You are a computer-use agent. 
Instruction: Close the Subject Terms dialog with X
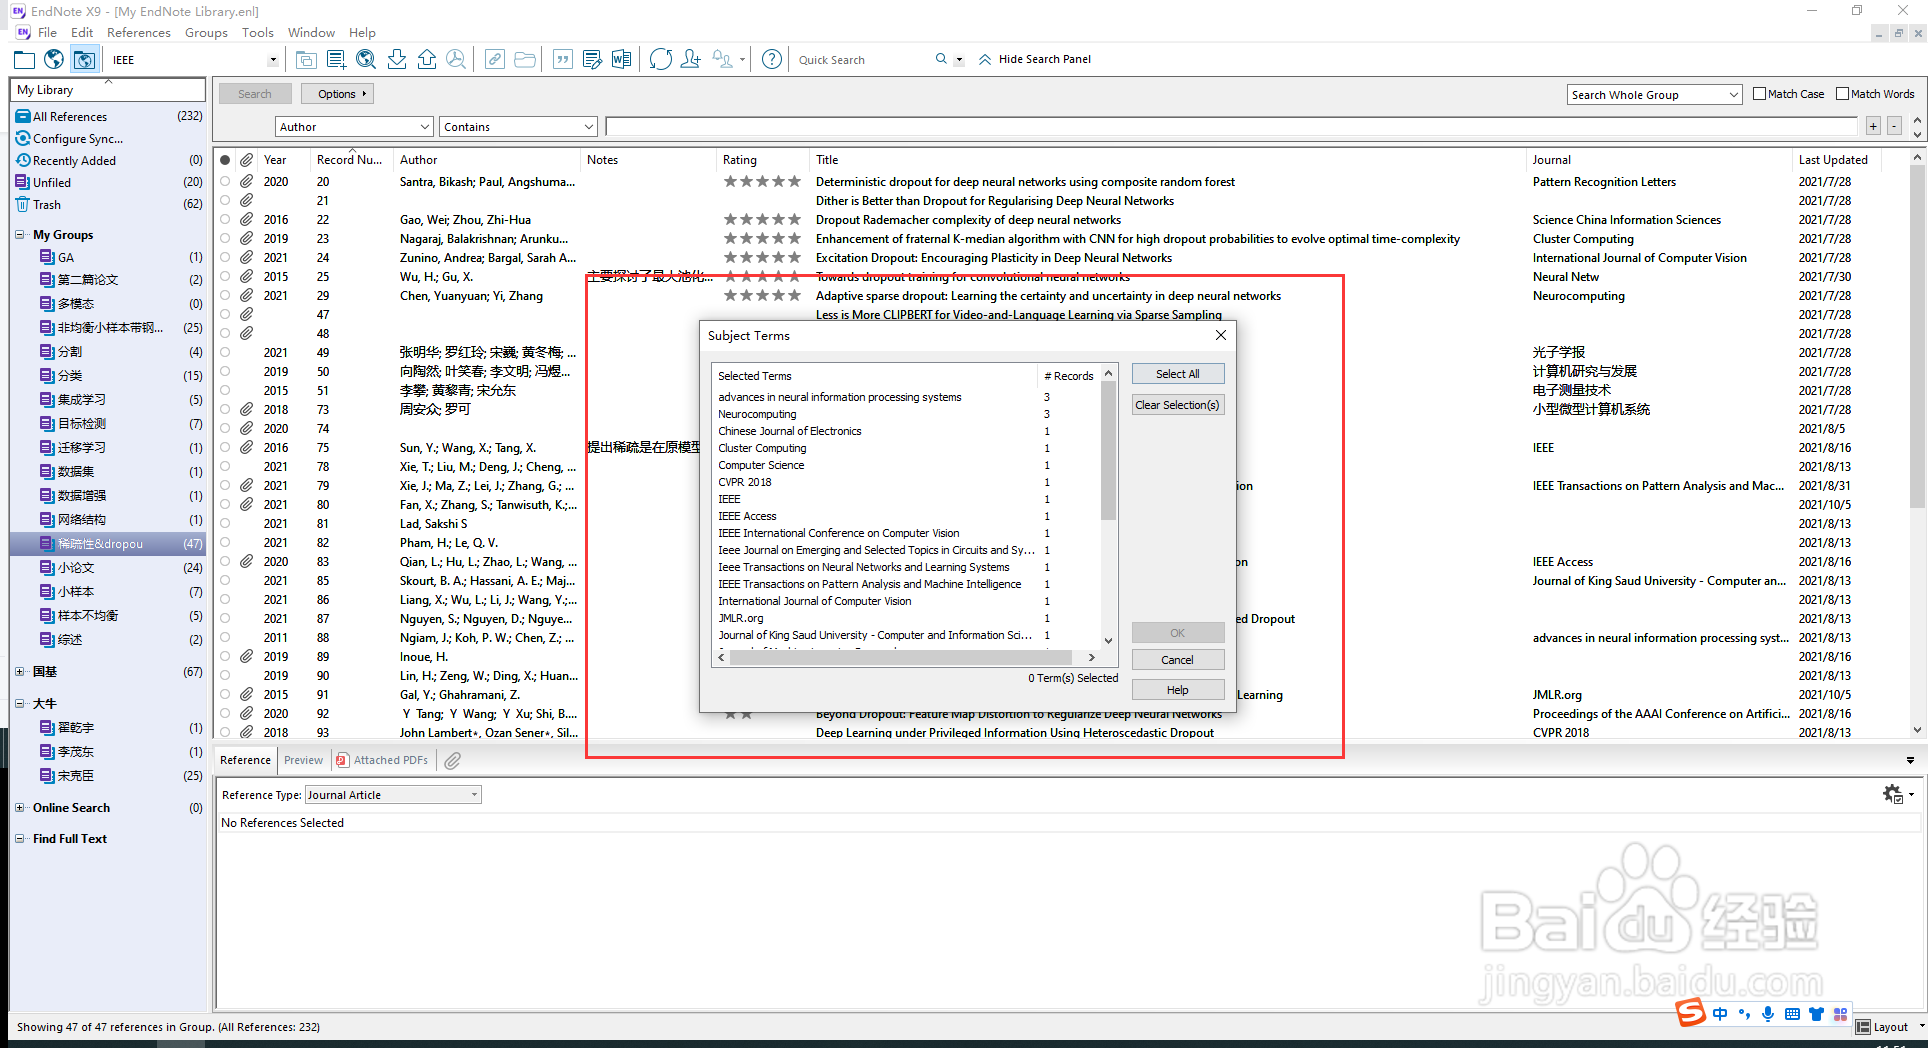pos(1221,335)
